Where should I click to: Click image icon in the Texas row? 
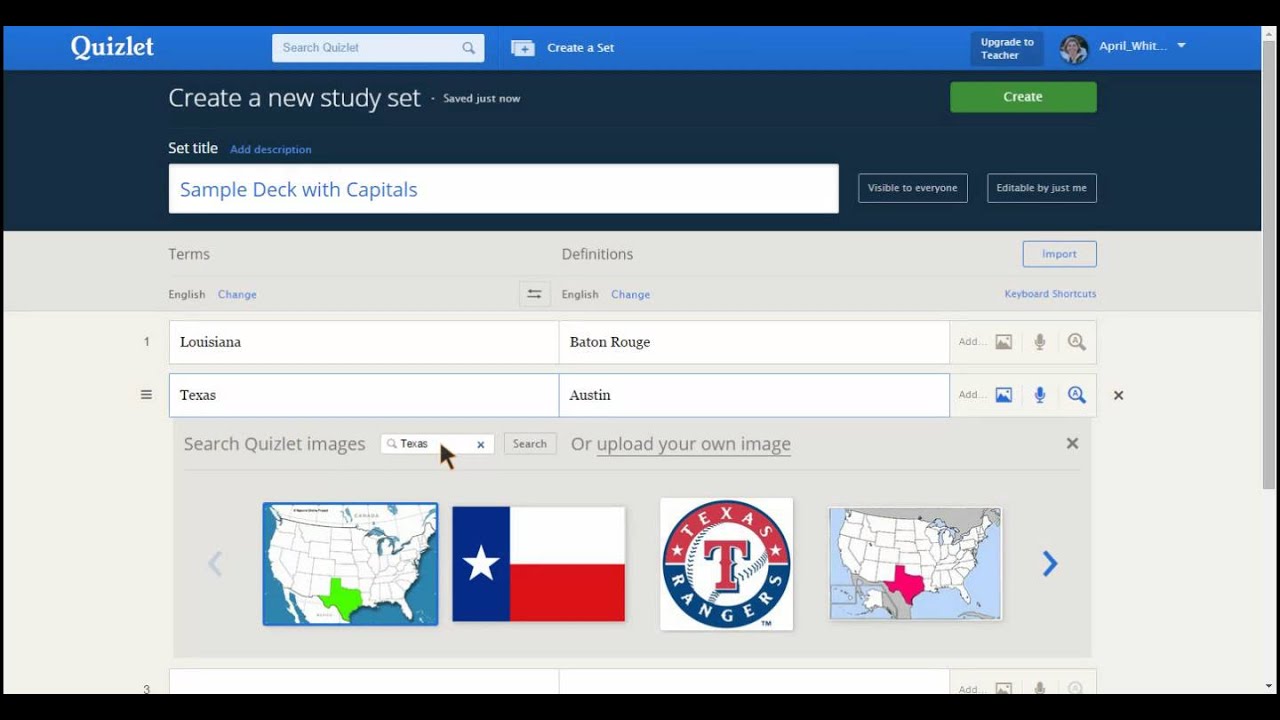tap(1003, 395)
